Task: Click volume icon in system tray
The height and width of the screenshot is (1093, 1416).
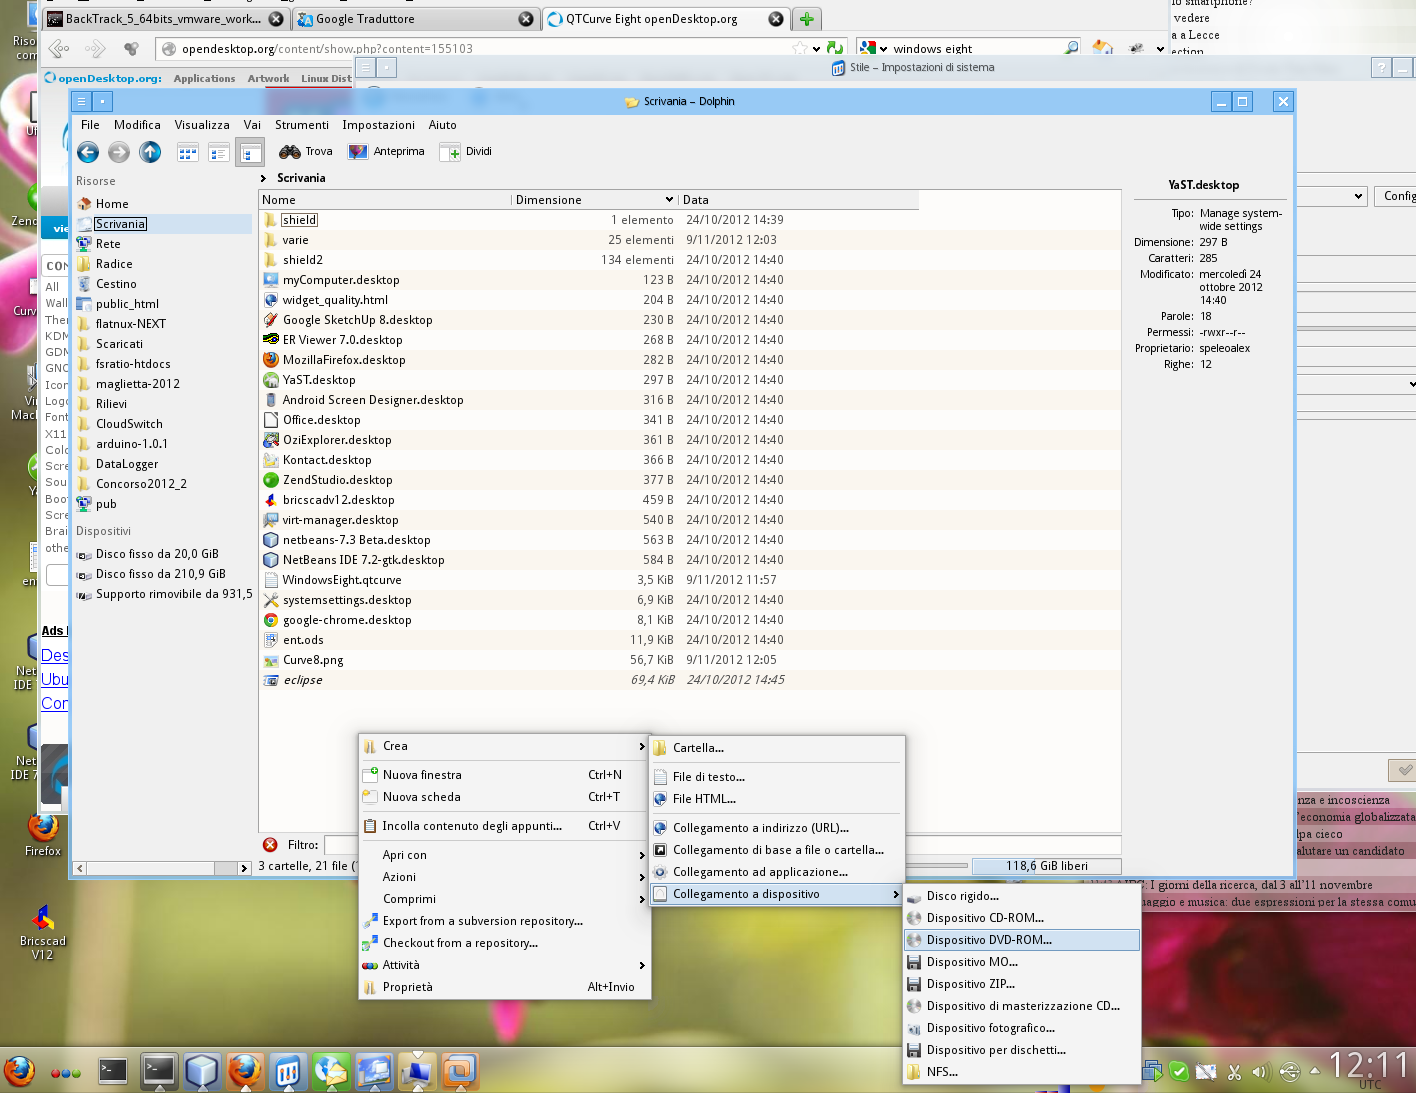Action: (1260, 1072)
